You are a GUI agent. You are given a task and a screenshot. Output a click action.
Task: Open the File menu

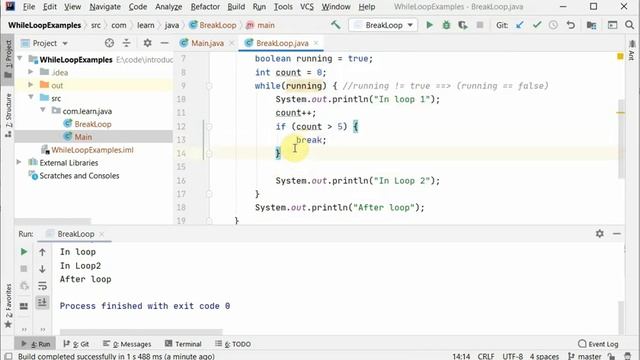pos(29,7)
